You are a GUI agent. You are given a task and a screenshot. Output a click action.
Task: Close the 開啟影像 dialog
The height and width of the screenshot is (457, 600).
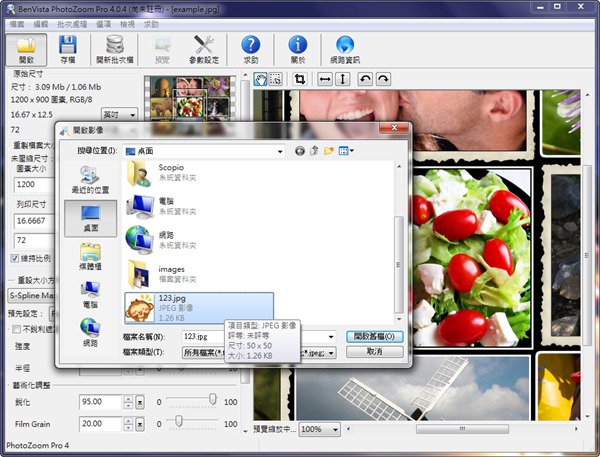394,128
